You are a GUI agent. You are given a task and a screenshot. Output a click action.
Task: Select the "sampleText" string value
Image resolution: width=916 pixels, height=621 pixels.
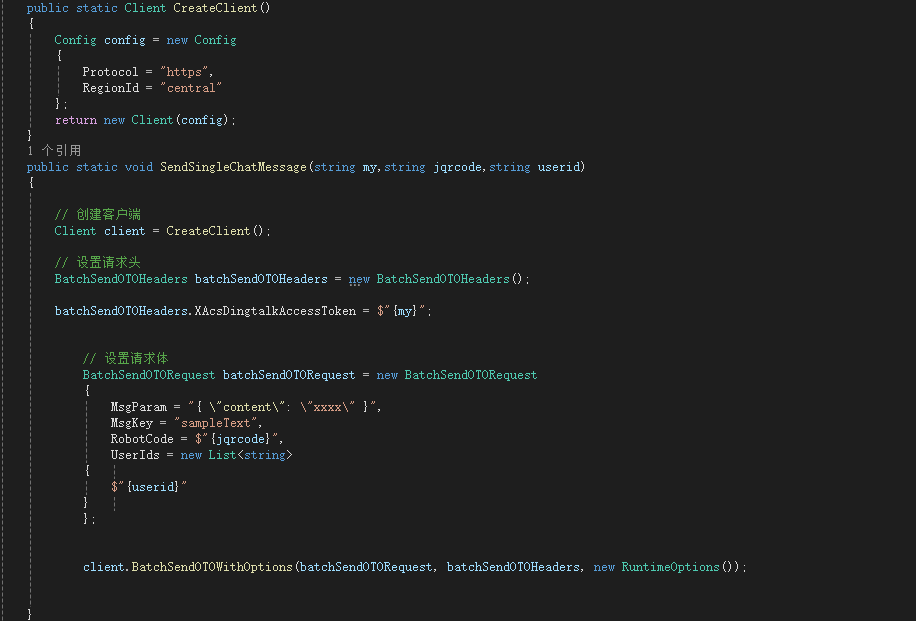tap(216, 422)
